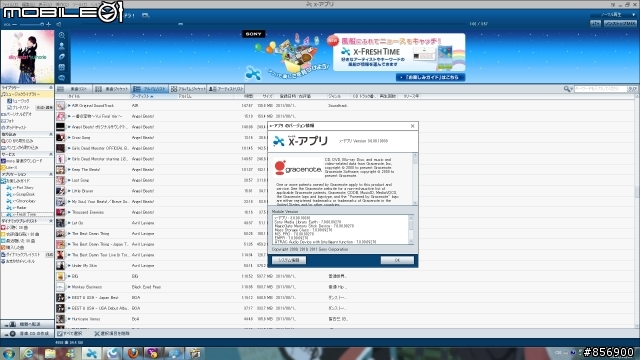The image size is (640, 360).
Task: Open x-Pict Story from the sidebar
Action: tap(22, 188)
